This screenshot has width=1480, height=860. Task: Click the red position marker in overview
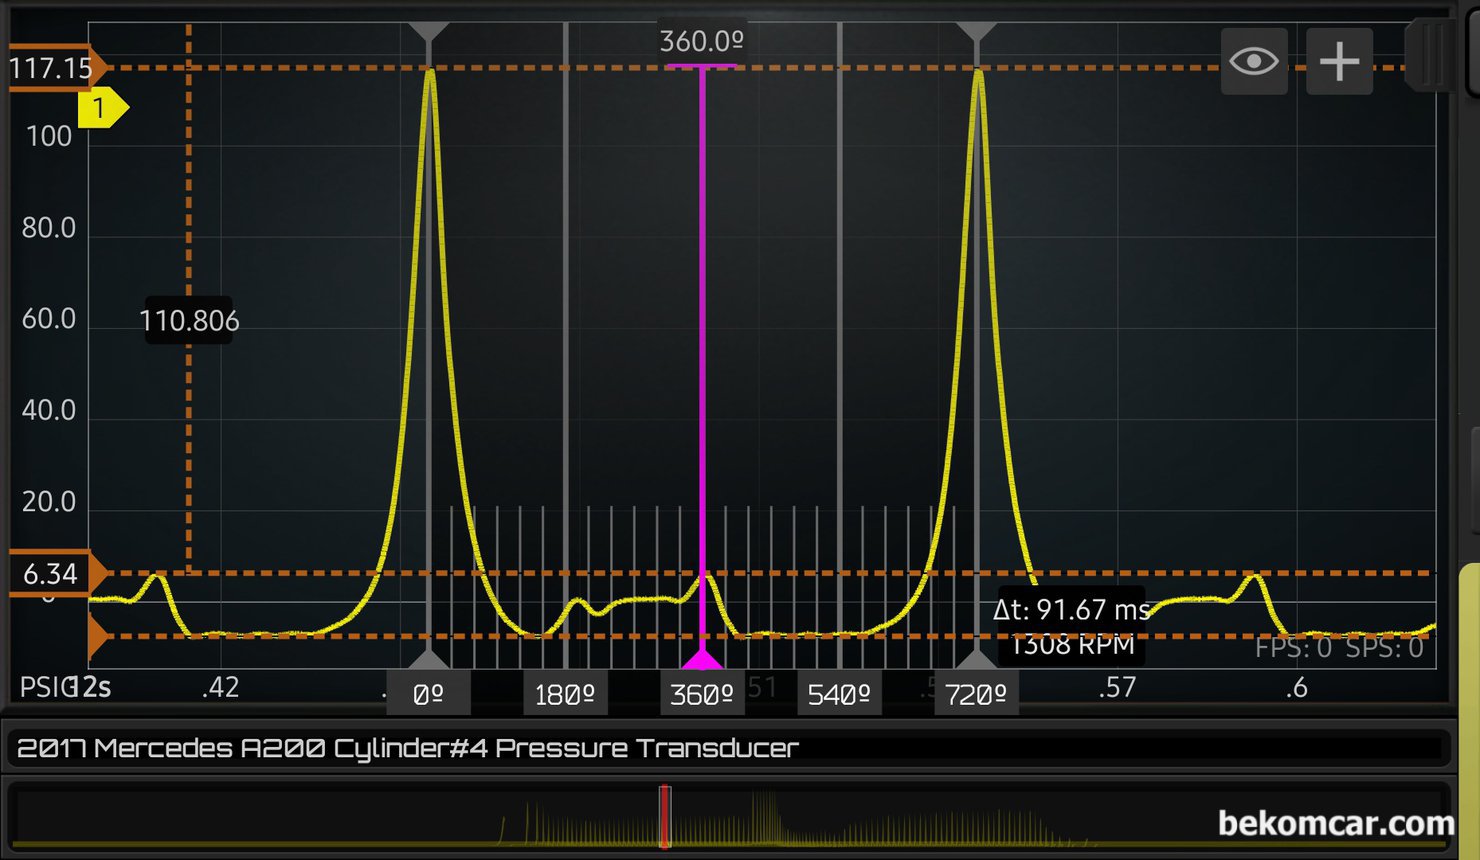point(665,817)
